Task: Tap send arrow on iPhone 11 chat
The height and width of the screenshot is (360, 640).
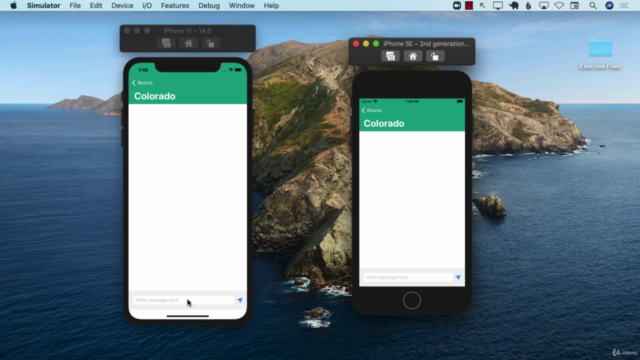Action: (240, 300)
